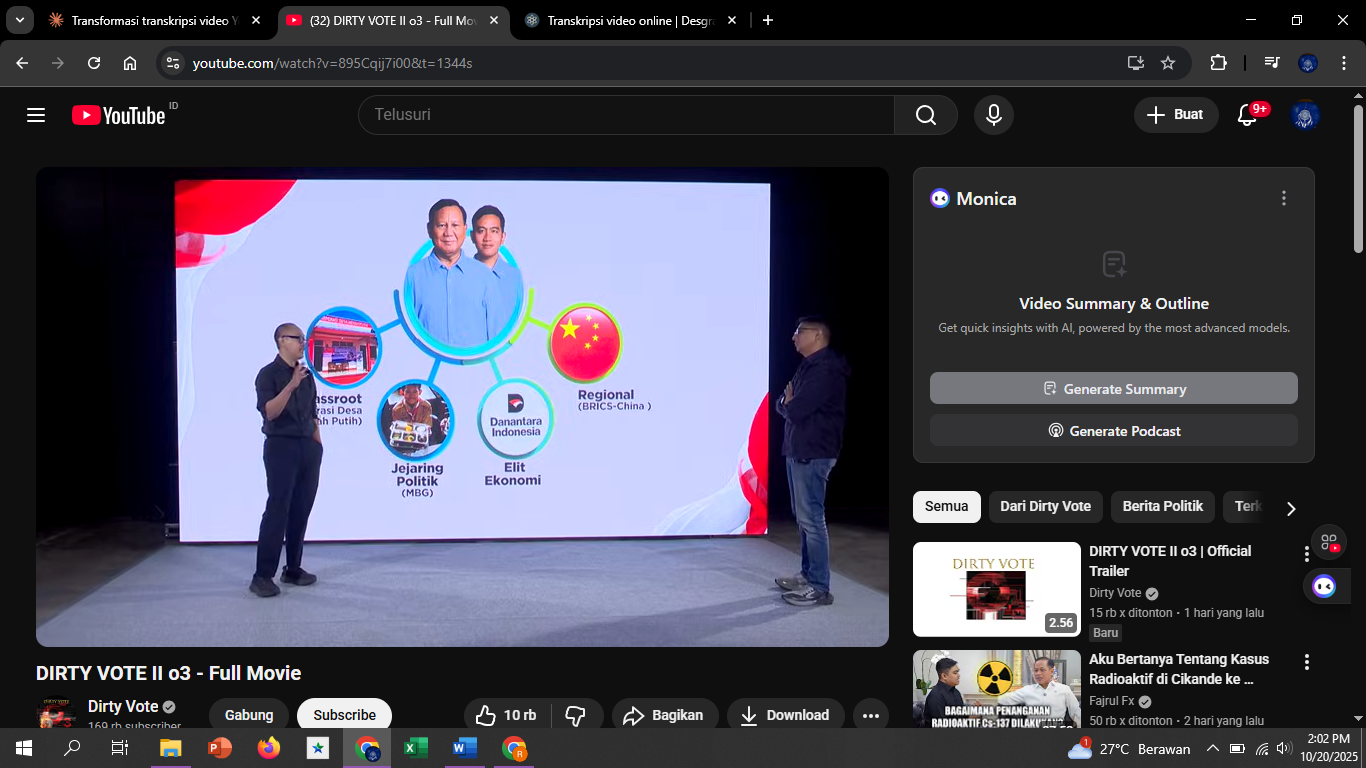Screen dimensions: 1366x768
Task: Open options for Aku Bertanya video
Action: coord(1306,662)
